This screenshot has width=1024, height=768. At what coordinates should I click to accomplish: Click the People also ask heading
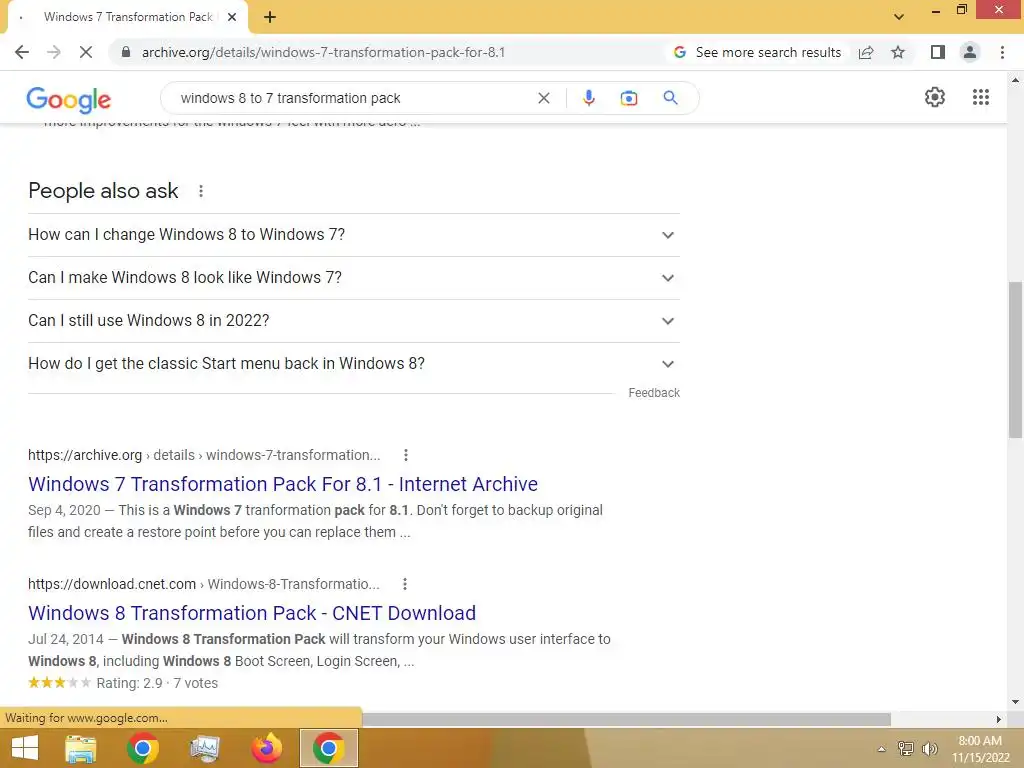pyautogui.click(x=103, y=191)
